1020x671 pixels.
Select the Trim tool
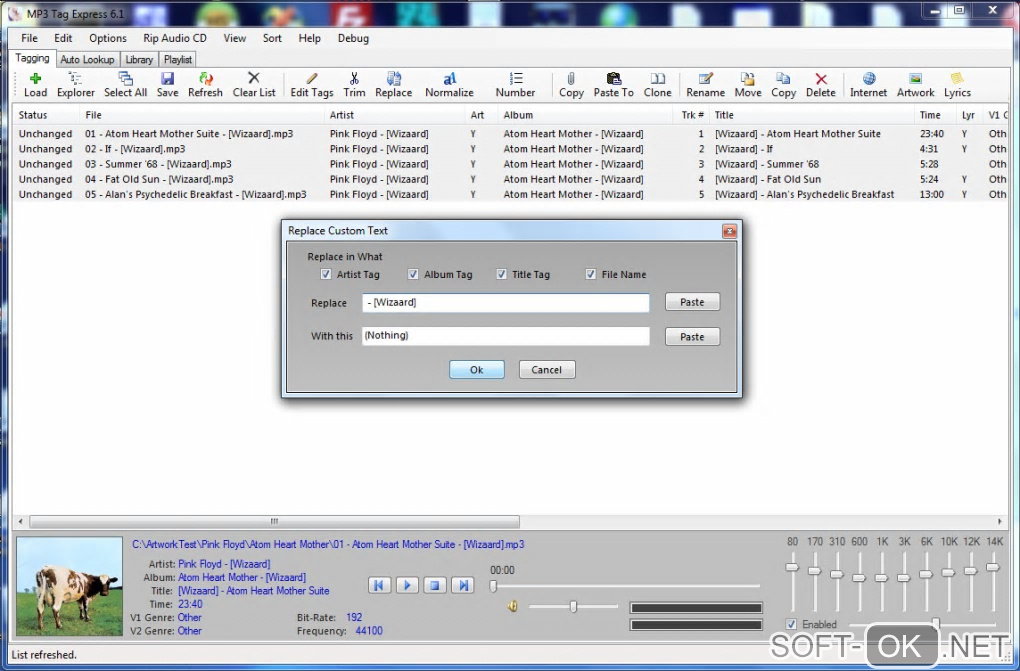tap(354, 85)
